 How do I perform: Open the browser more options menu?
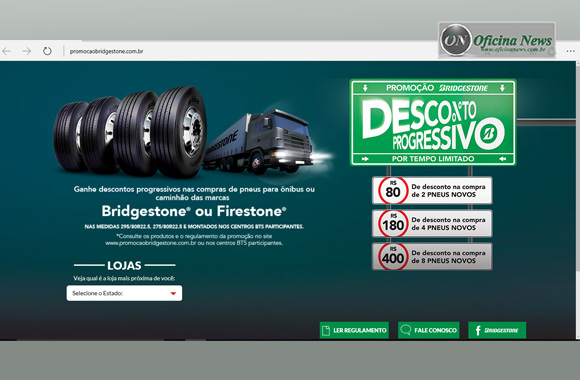point(570,51)
